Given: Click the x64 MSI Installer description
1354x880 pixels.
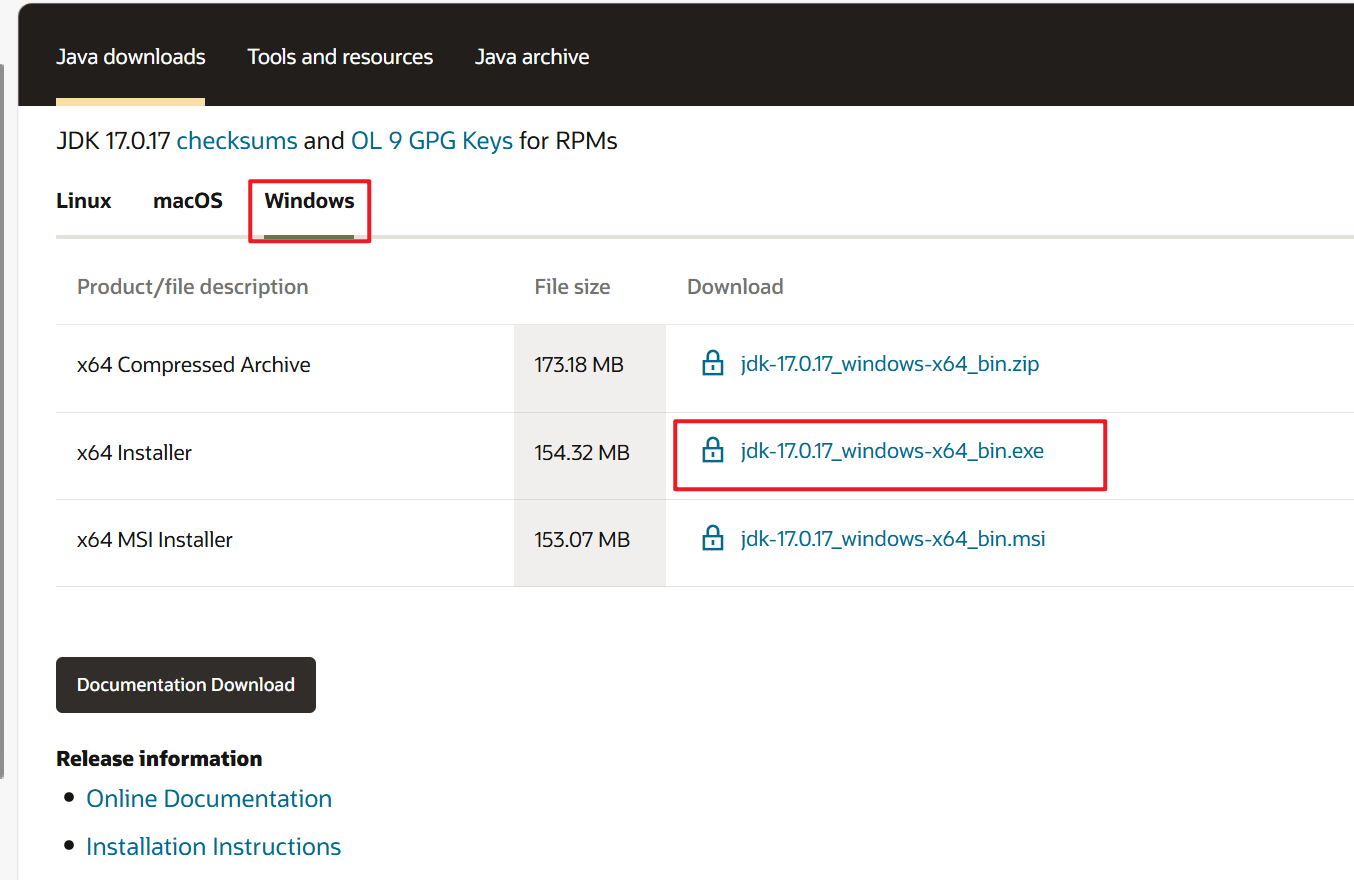Looking at the screenshot, I should coord(155,540).
